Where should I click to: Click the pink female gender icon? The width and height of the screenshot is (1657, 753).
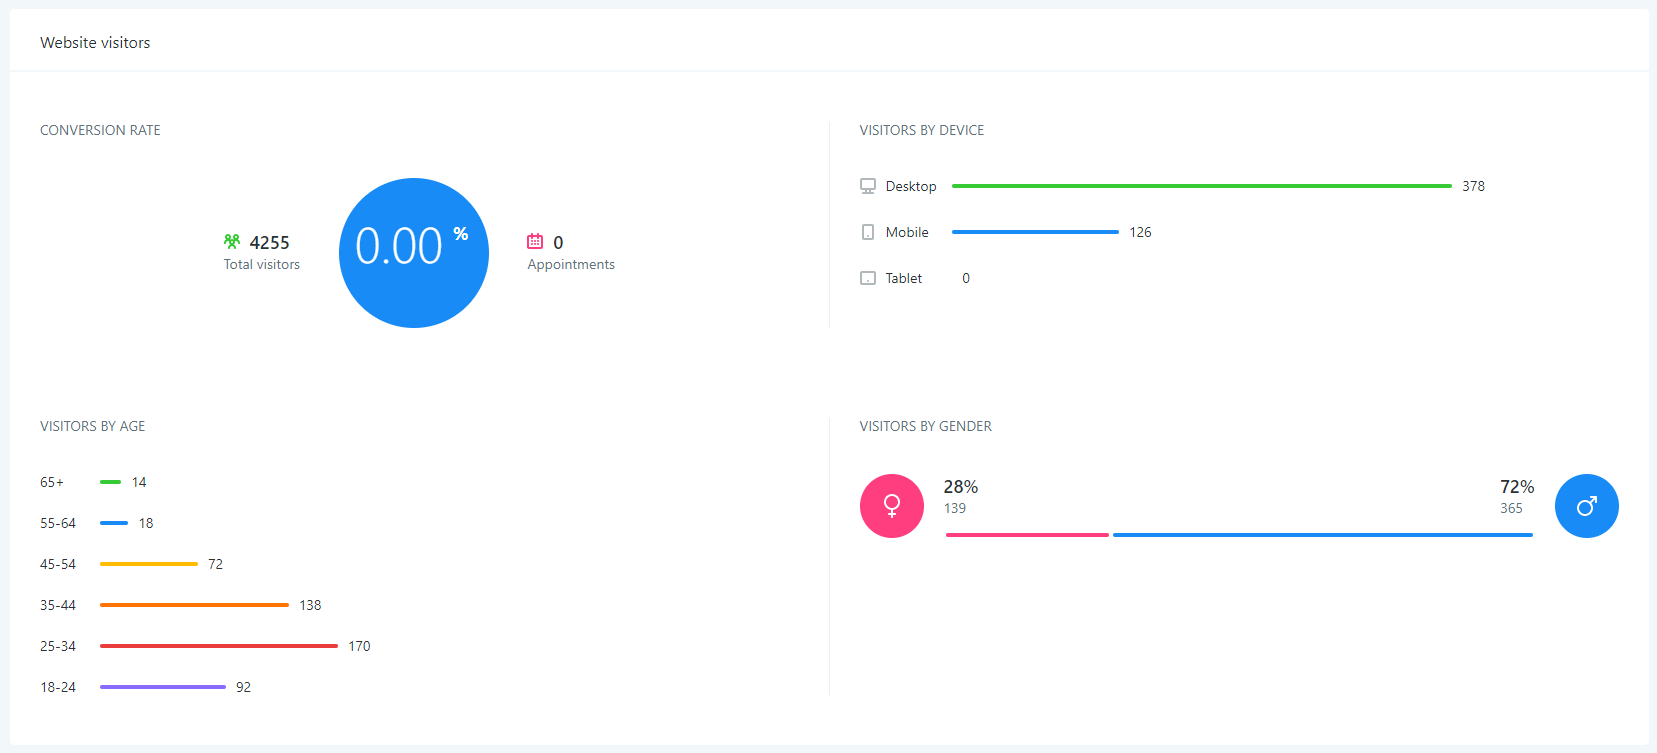(x=892, y=506)
